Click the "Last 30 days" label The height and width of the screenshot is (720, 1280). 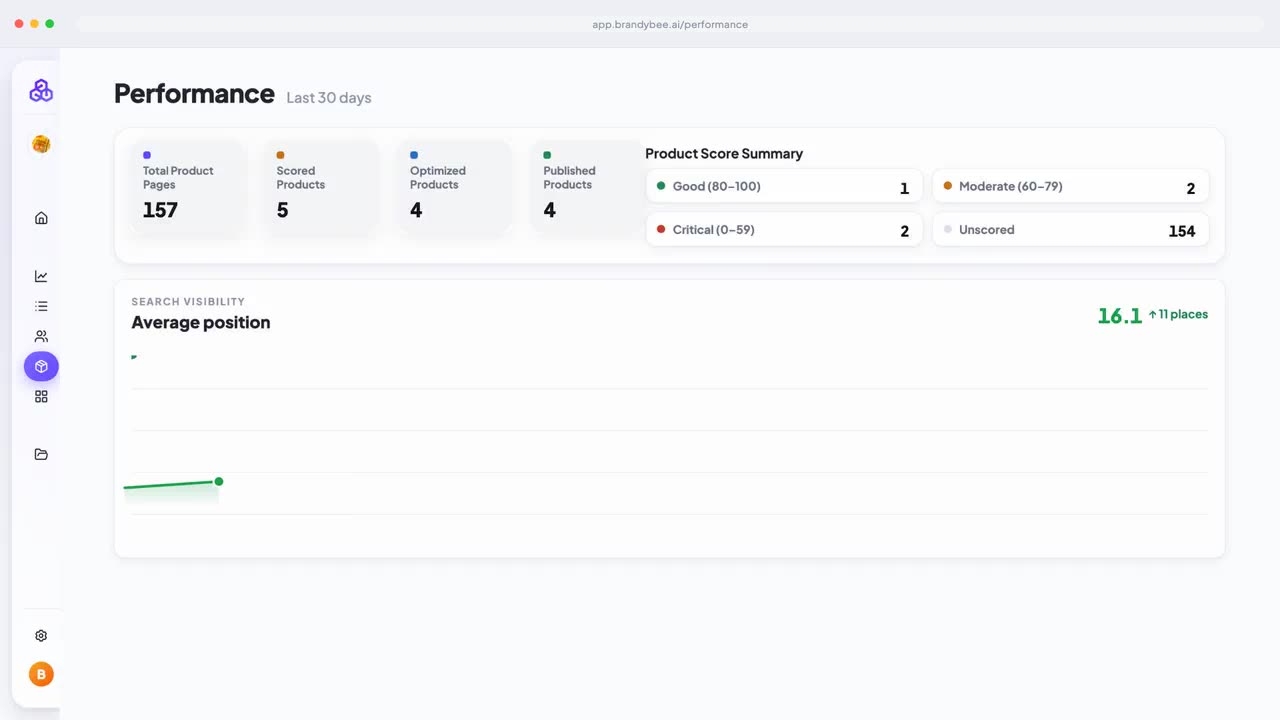[x=329, y=98]
